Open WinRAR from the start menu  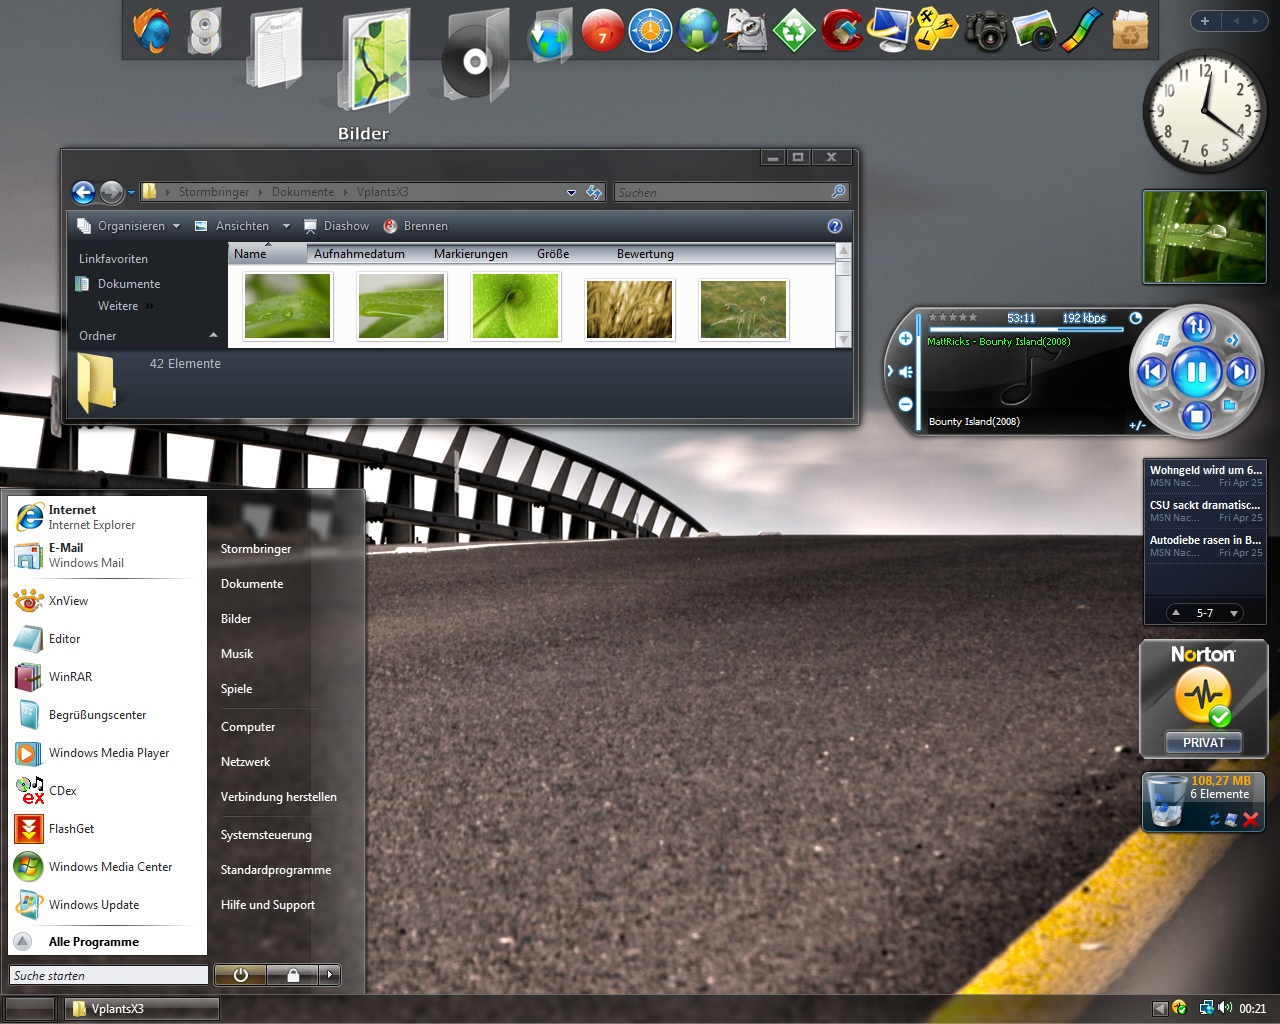click(x=108, y=677)
